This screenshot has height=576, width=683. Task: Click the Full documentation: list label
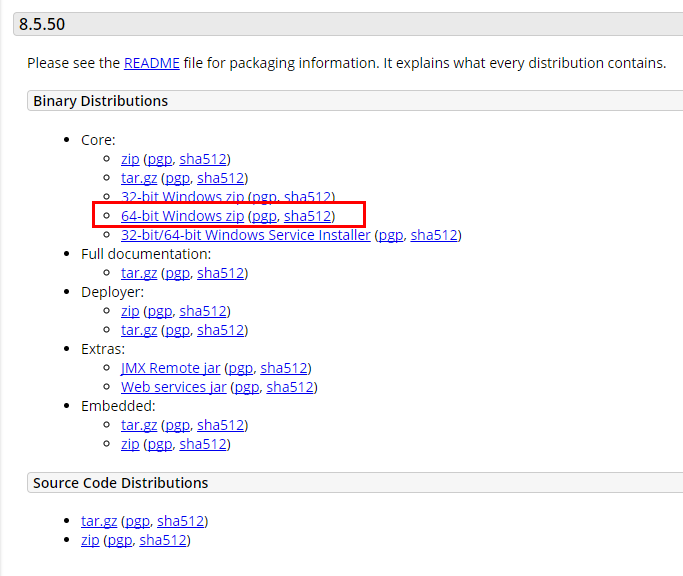click(146, 254)
